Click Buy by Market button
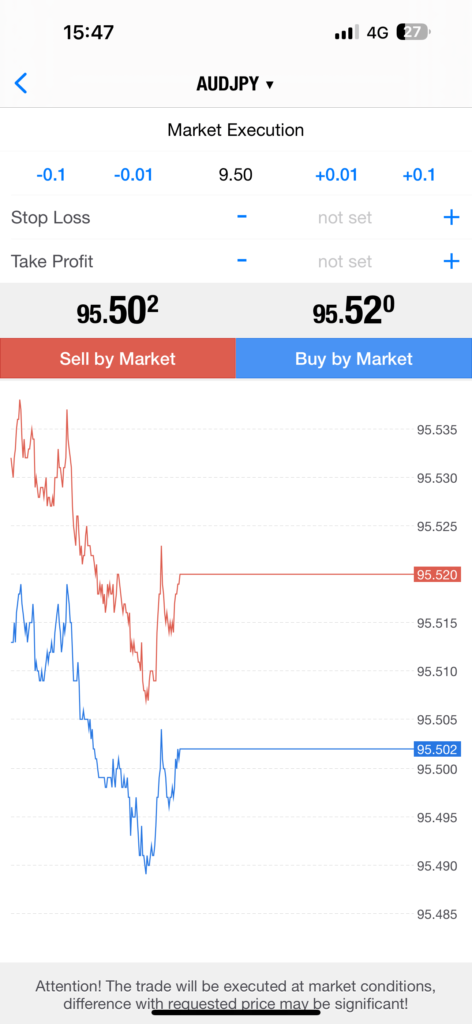 pyautogui.click(x=354, y=359)
